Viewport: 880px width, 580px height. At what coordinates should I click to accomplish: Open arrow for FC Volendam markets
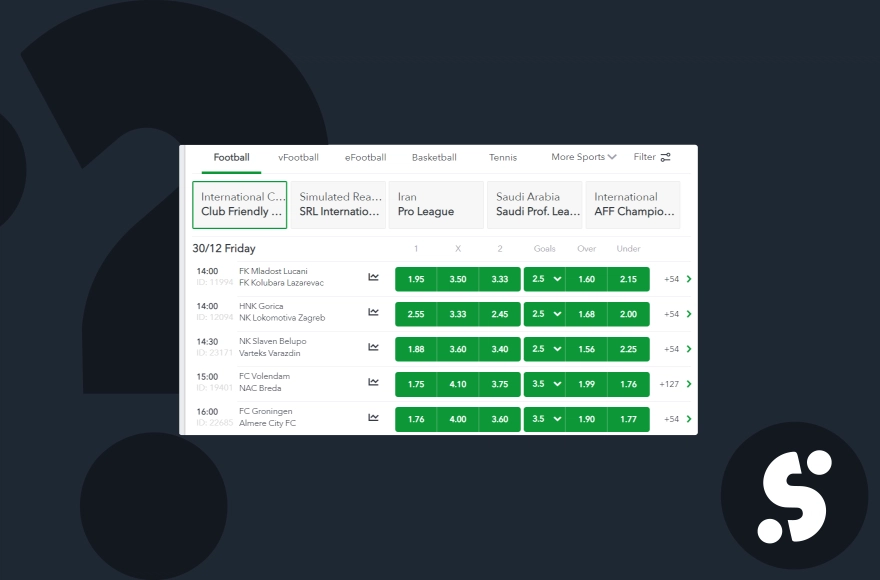tap(689, 384)
